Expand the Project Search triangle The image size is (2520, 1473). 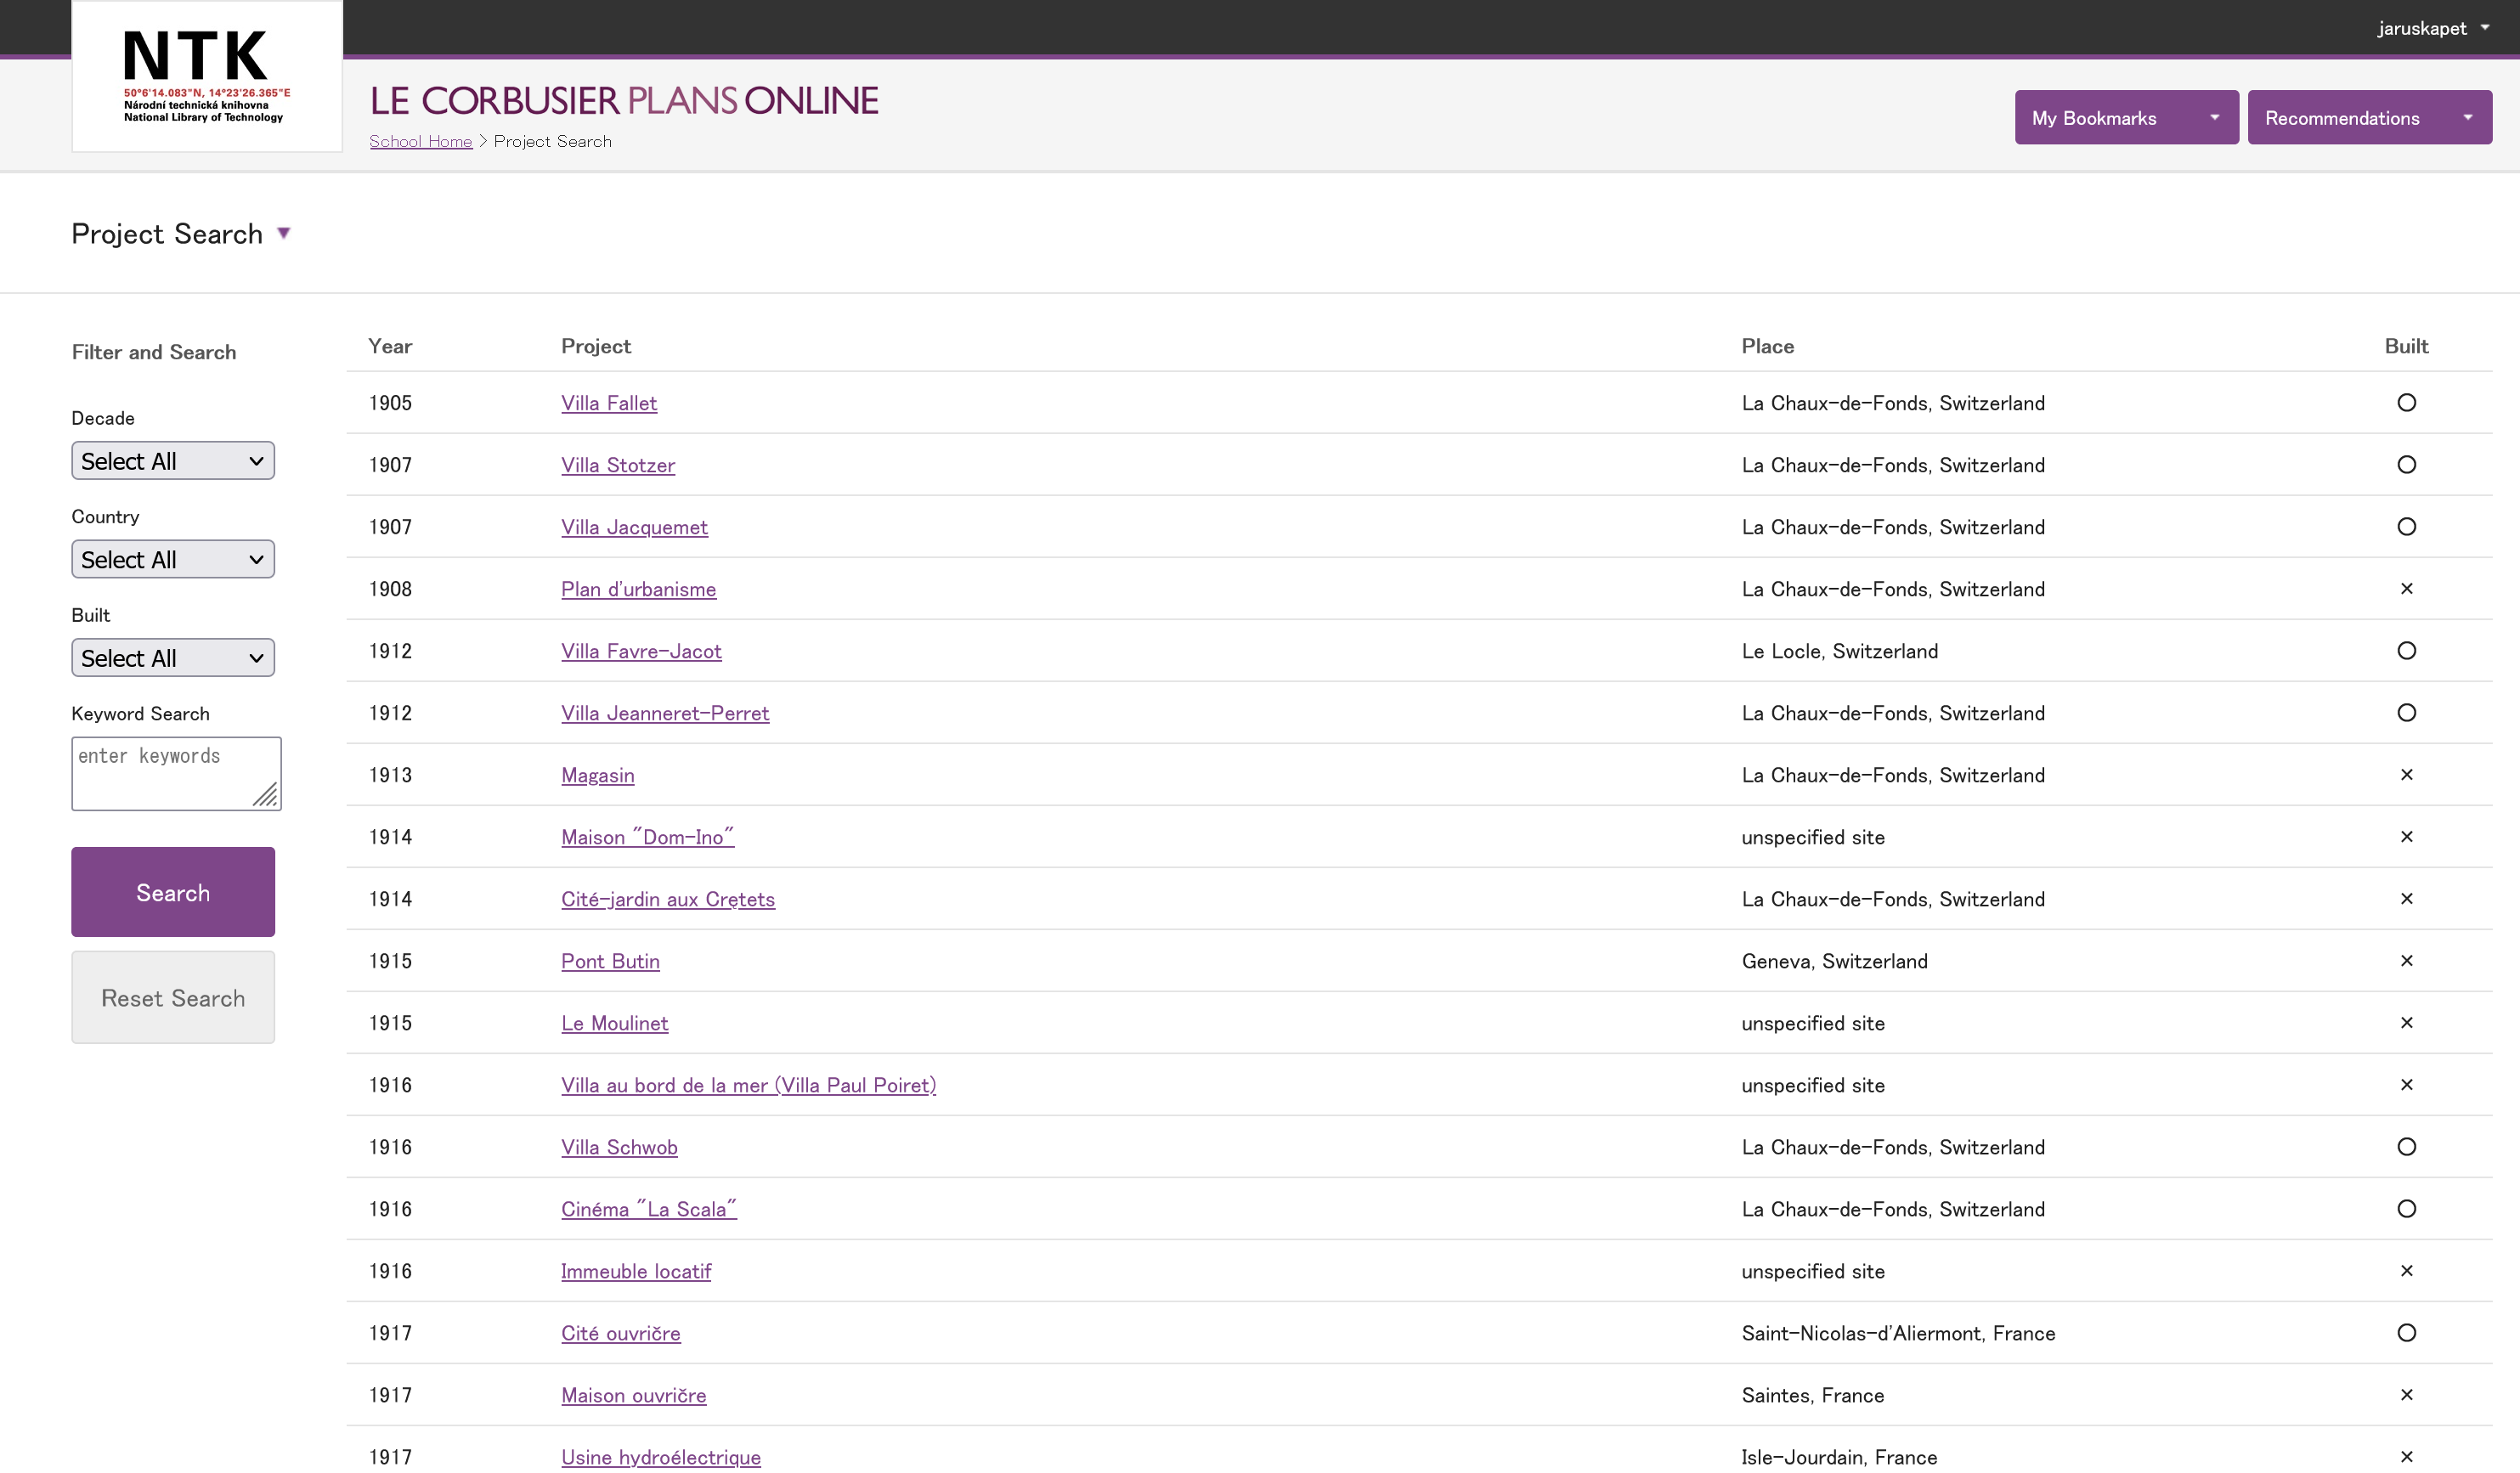[284, 233]
